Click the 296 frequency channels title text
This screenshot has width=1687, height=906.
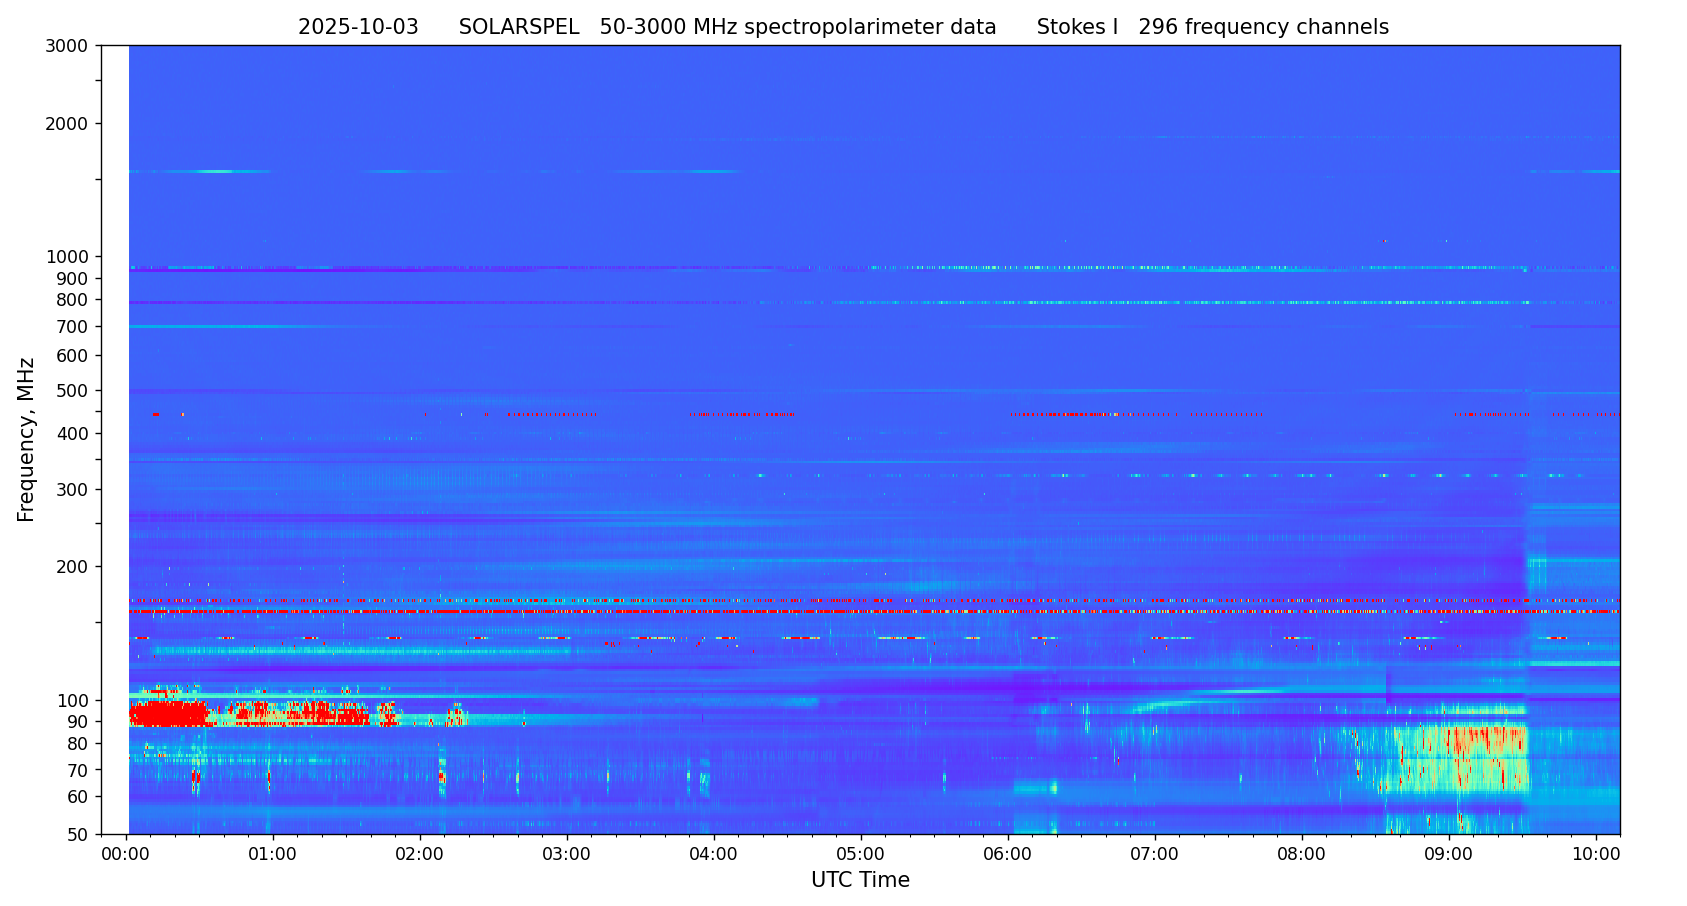tap(1263, 28)
